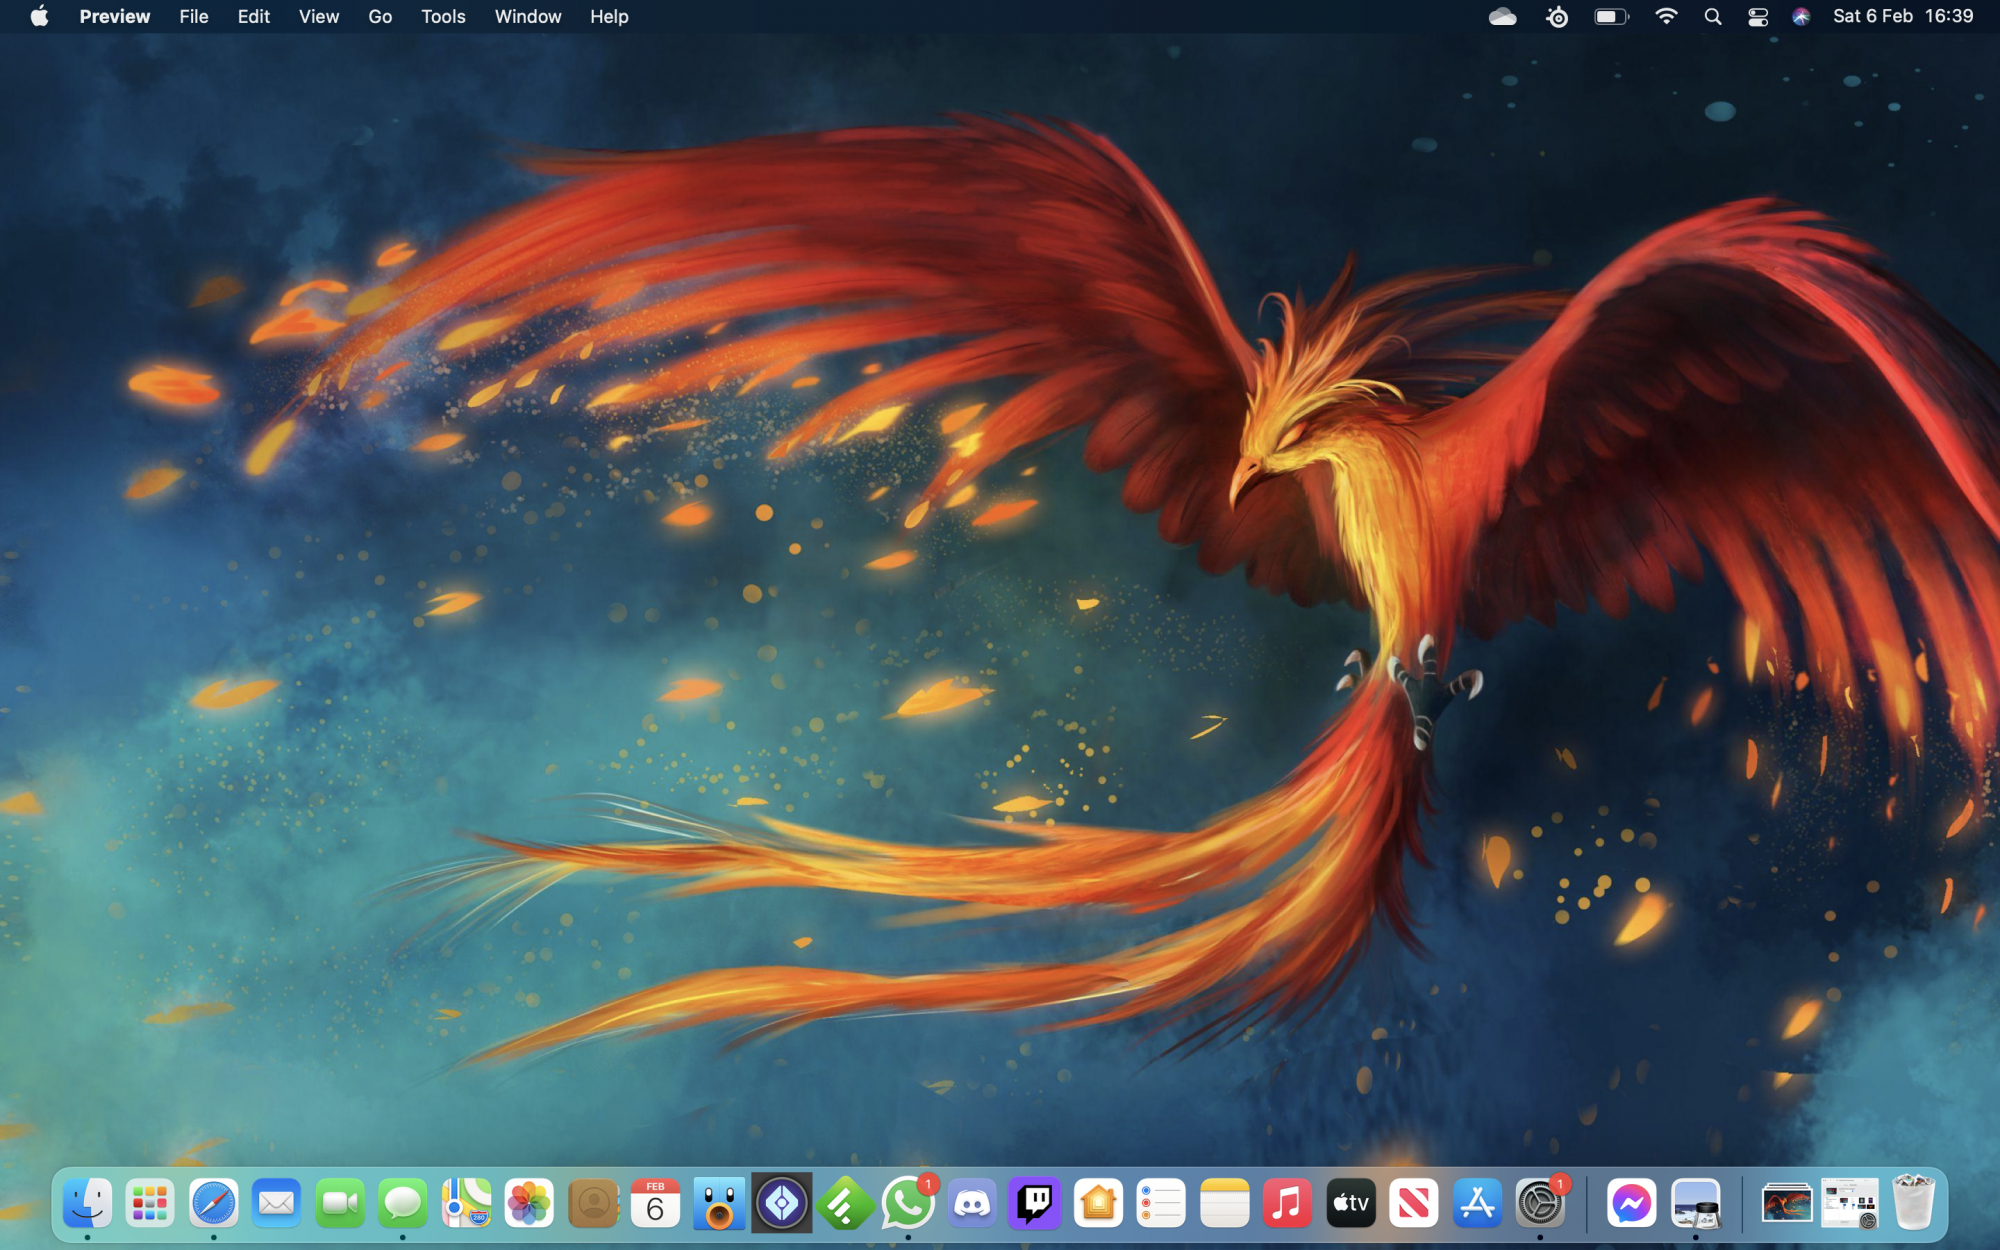Click the Preview application menu

pos(114,16)
